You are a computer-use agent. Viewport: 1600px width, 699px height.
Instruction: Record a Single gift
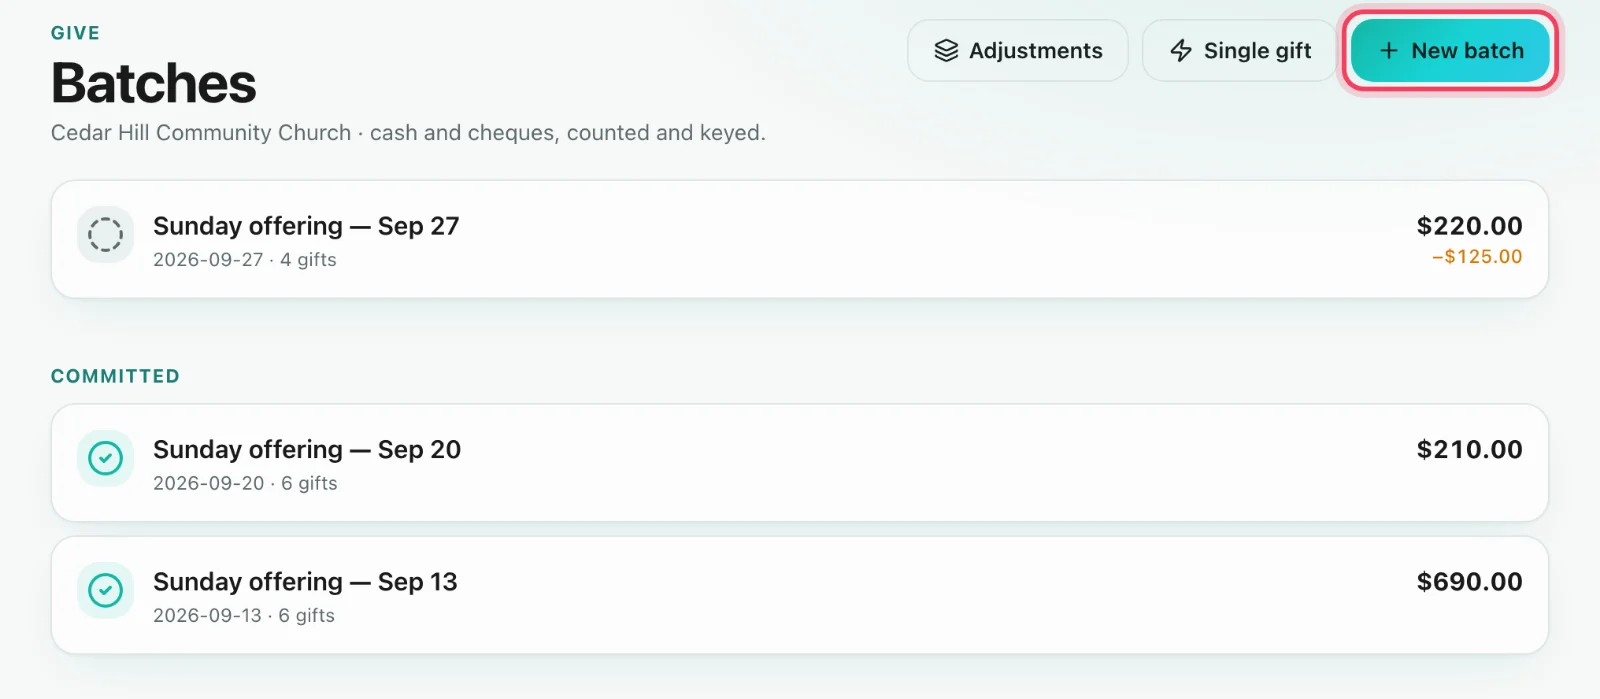pos(1240,51)
